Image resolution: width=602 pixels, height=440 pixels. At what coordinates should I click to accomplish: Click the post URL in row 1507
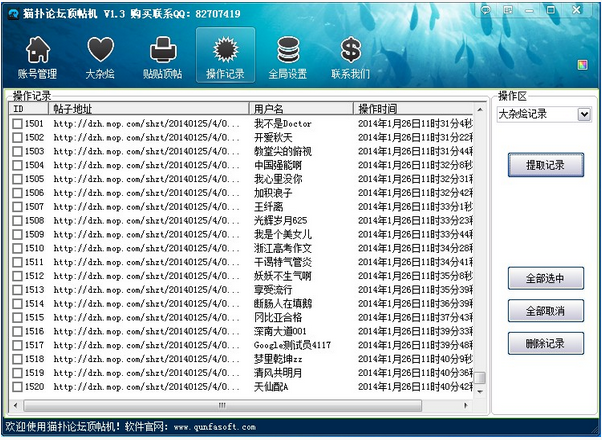147,207
